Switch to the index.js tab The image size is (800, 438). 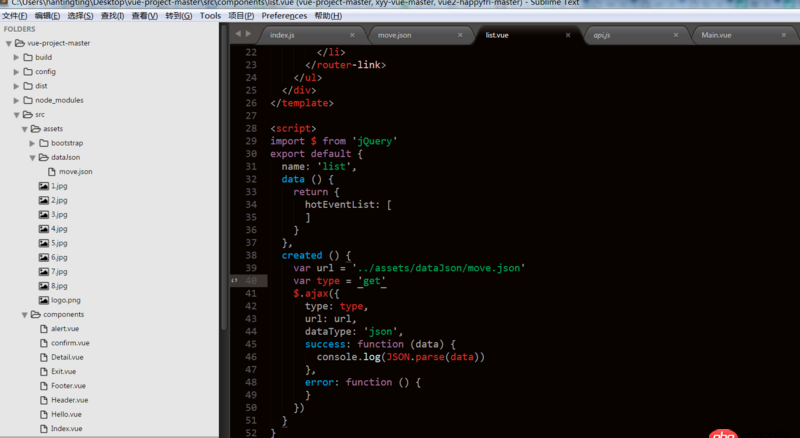[x=311, y=35]
